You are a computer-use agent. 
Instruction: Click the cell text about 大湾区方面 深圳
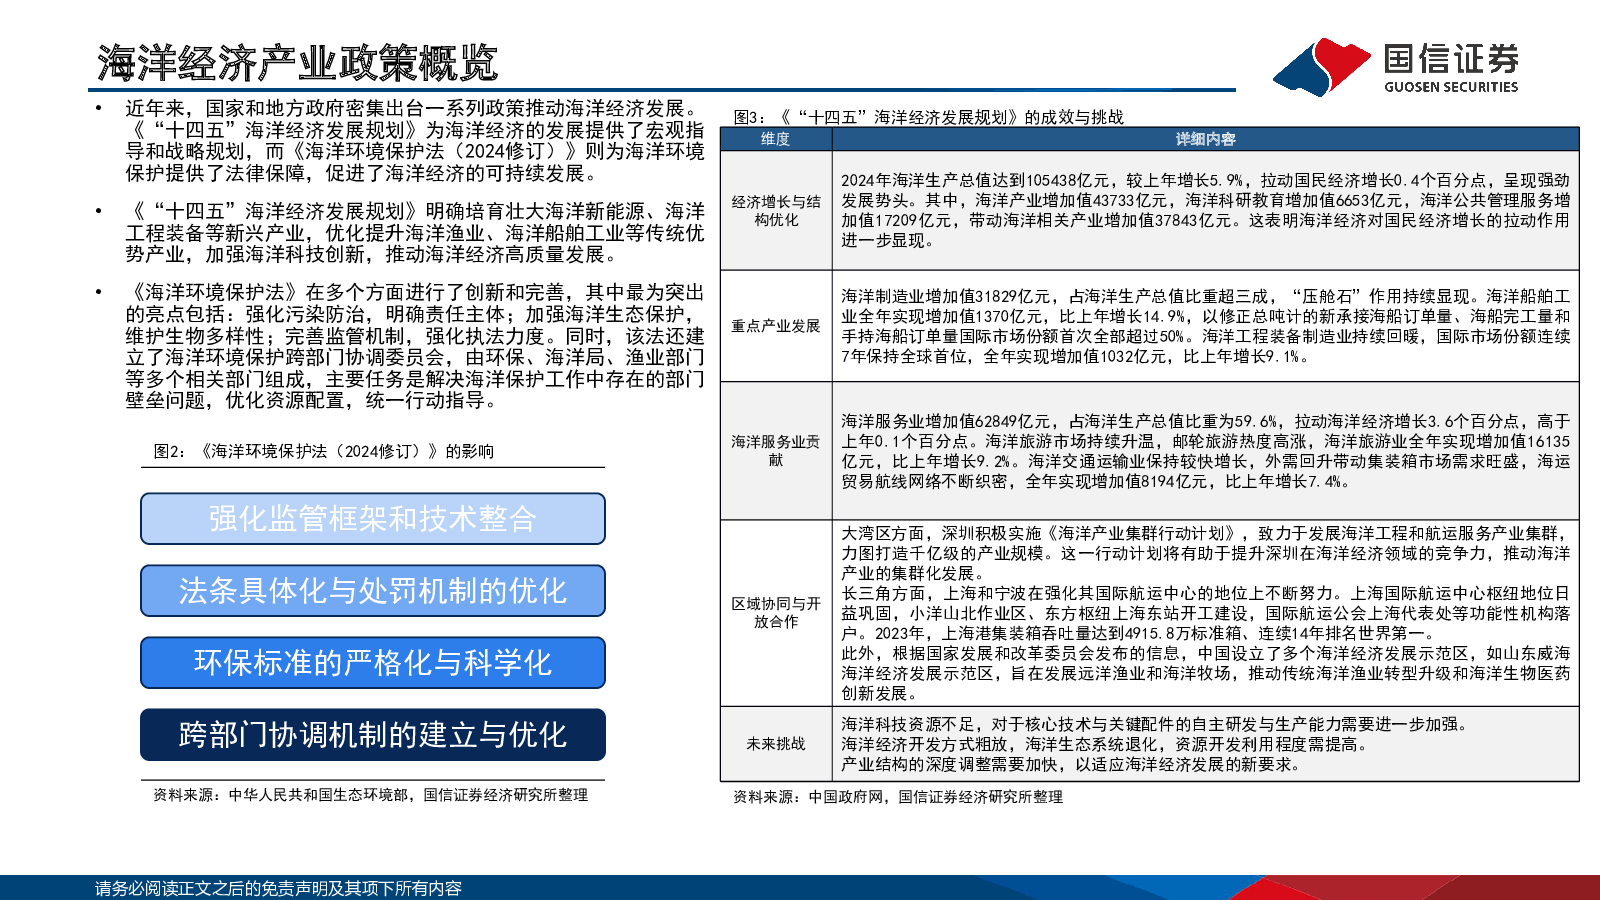(x=1205, y=553)
